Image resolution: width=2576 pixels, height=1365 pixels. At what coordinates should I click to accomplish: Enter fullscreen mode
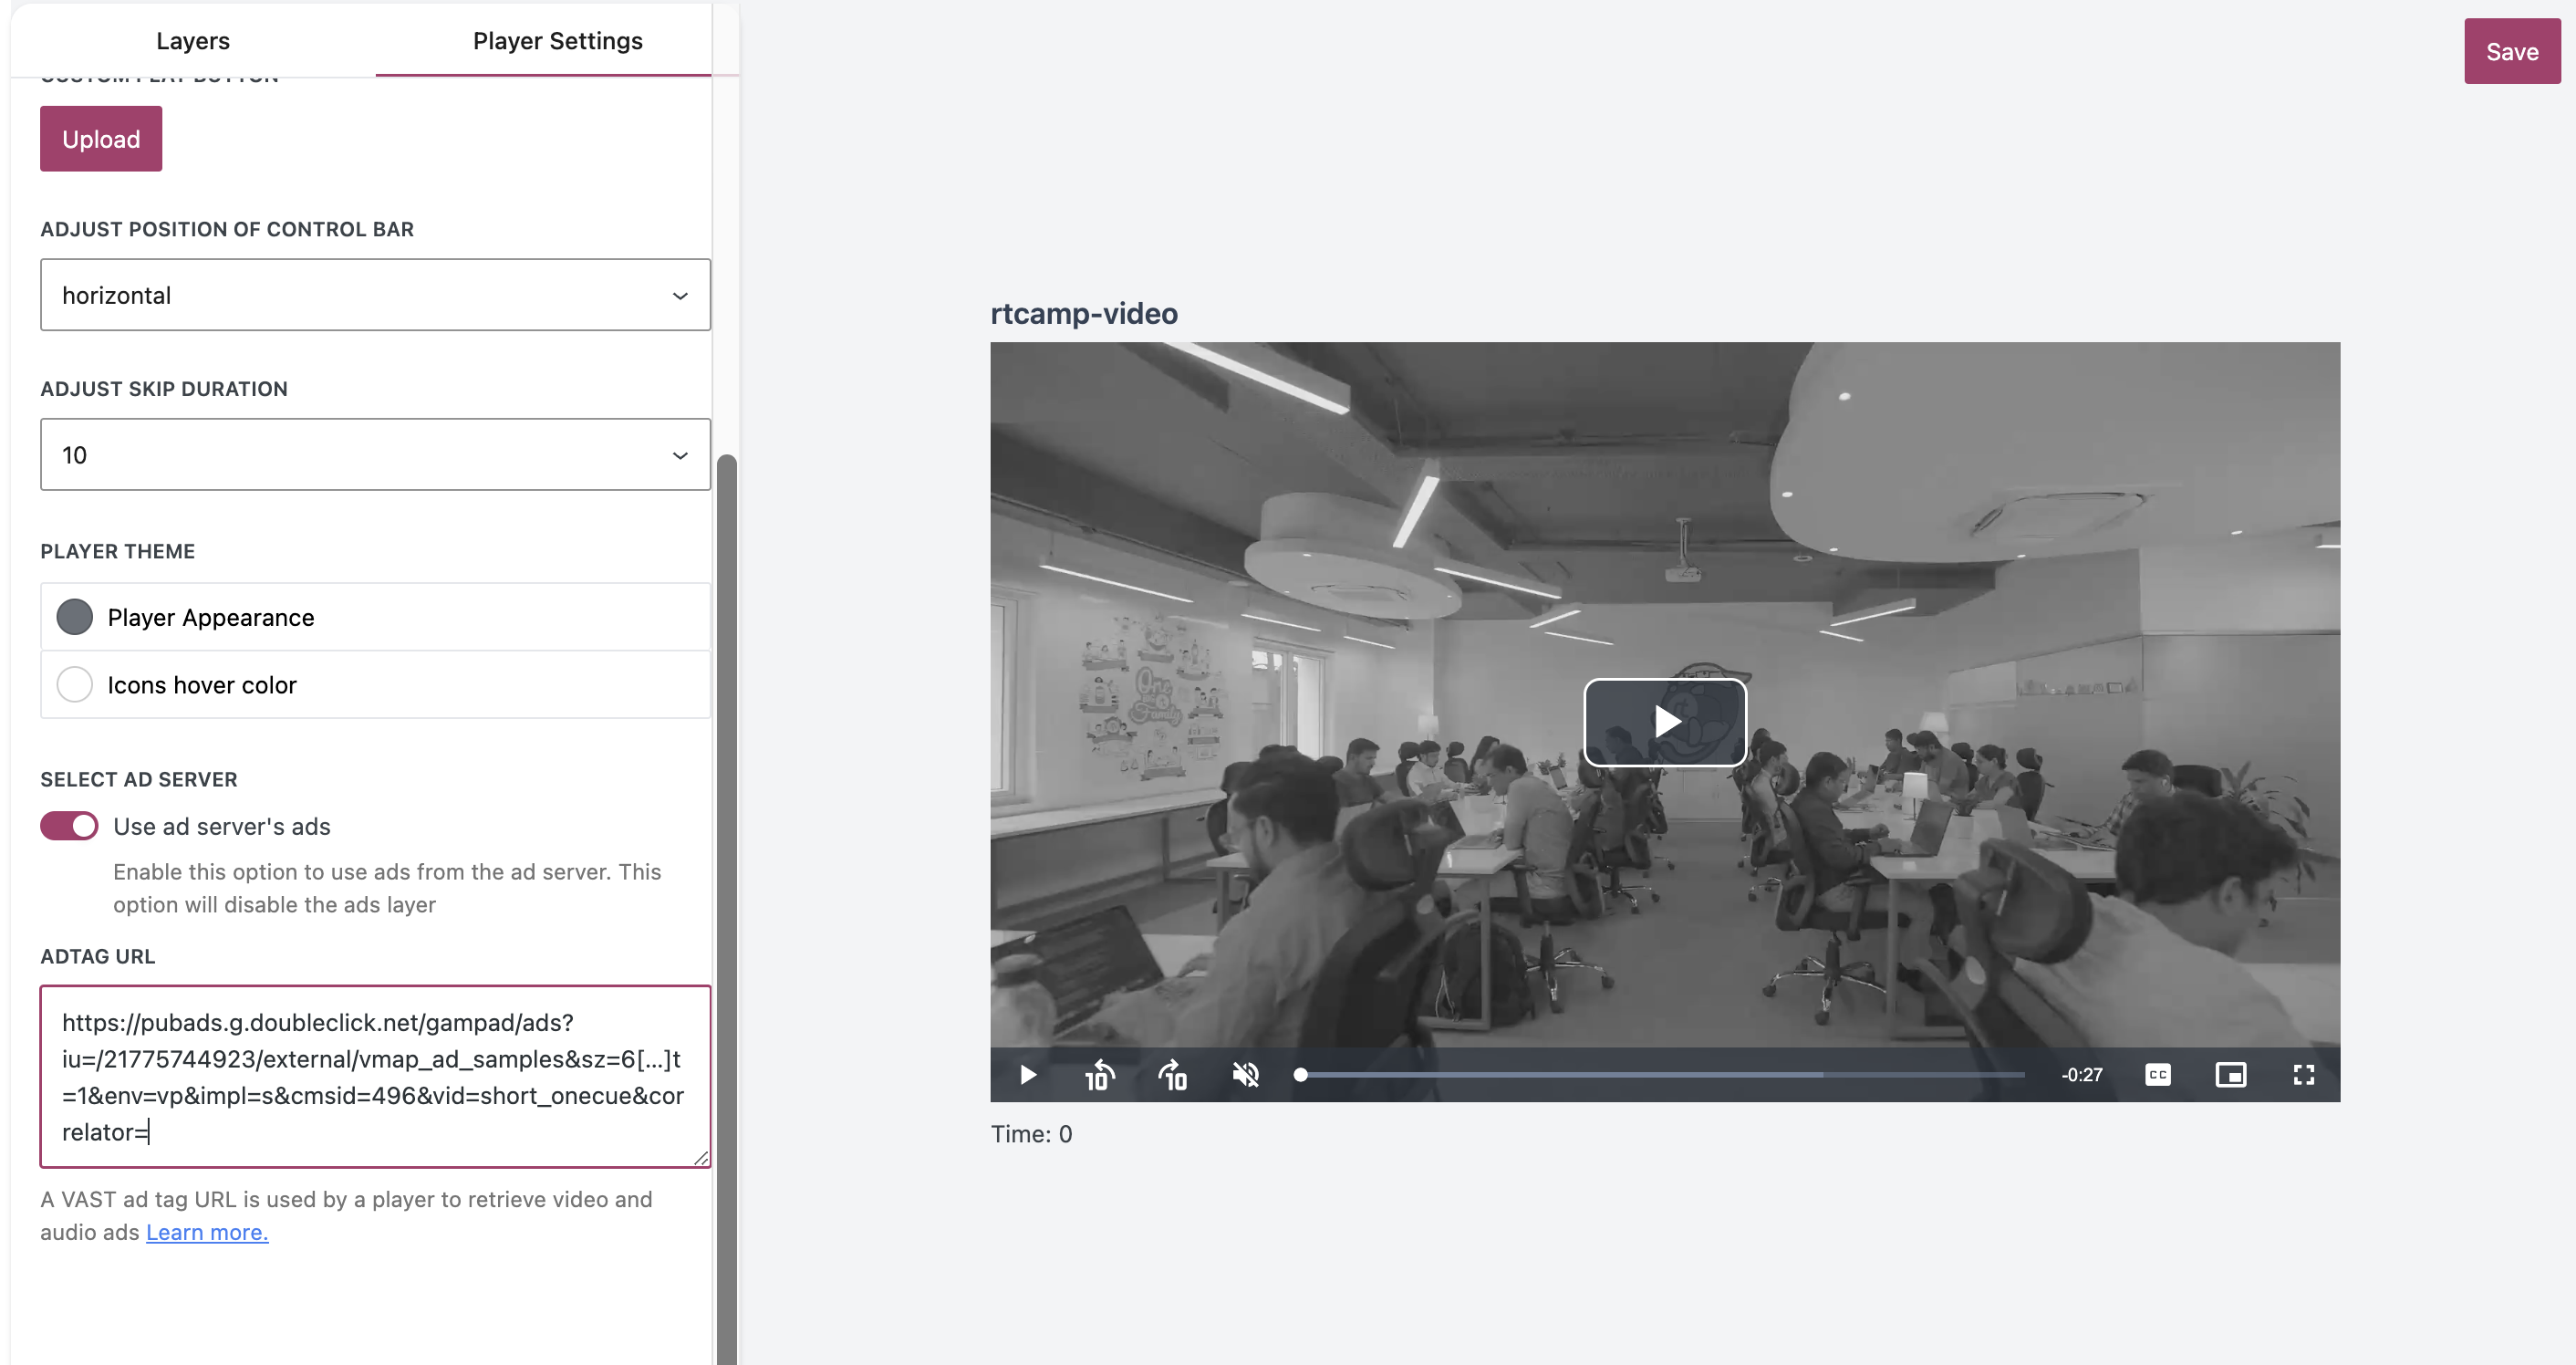pyautogui.click(x=2304, y=1074)
